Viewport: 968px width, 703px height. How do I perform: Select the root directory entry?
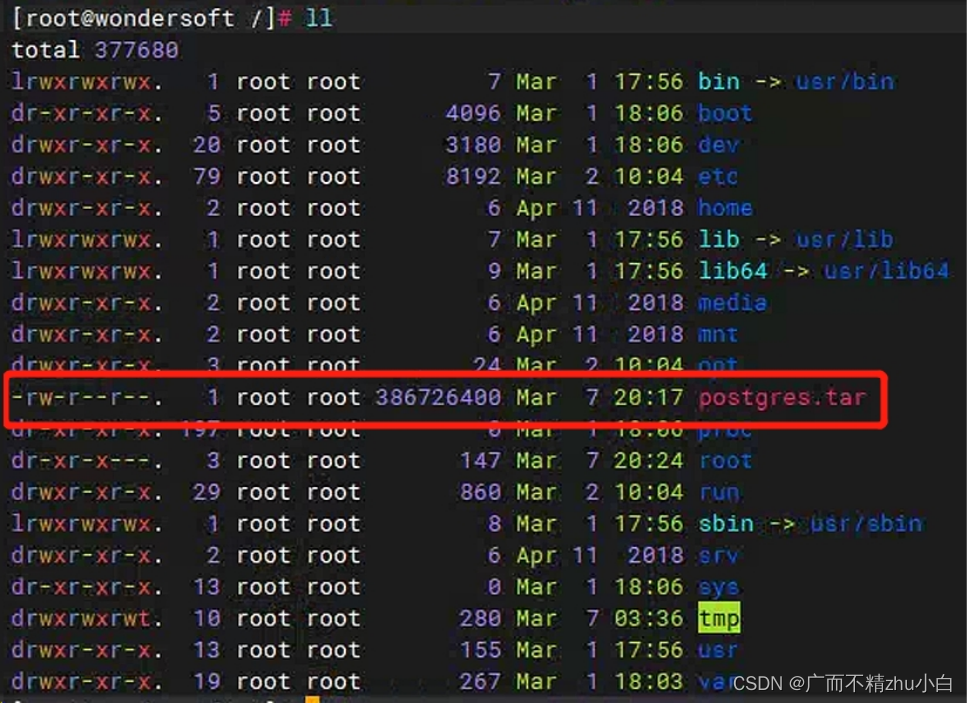[x=724, y=460]
